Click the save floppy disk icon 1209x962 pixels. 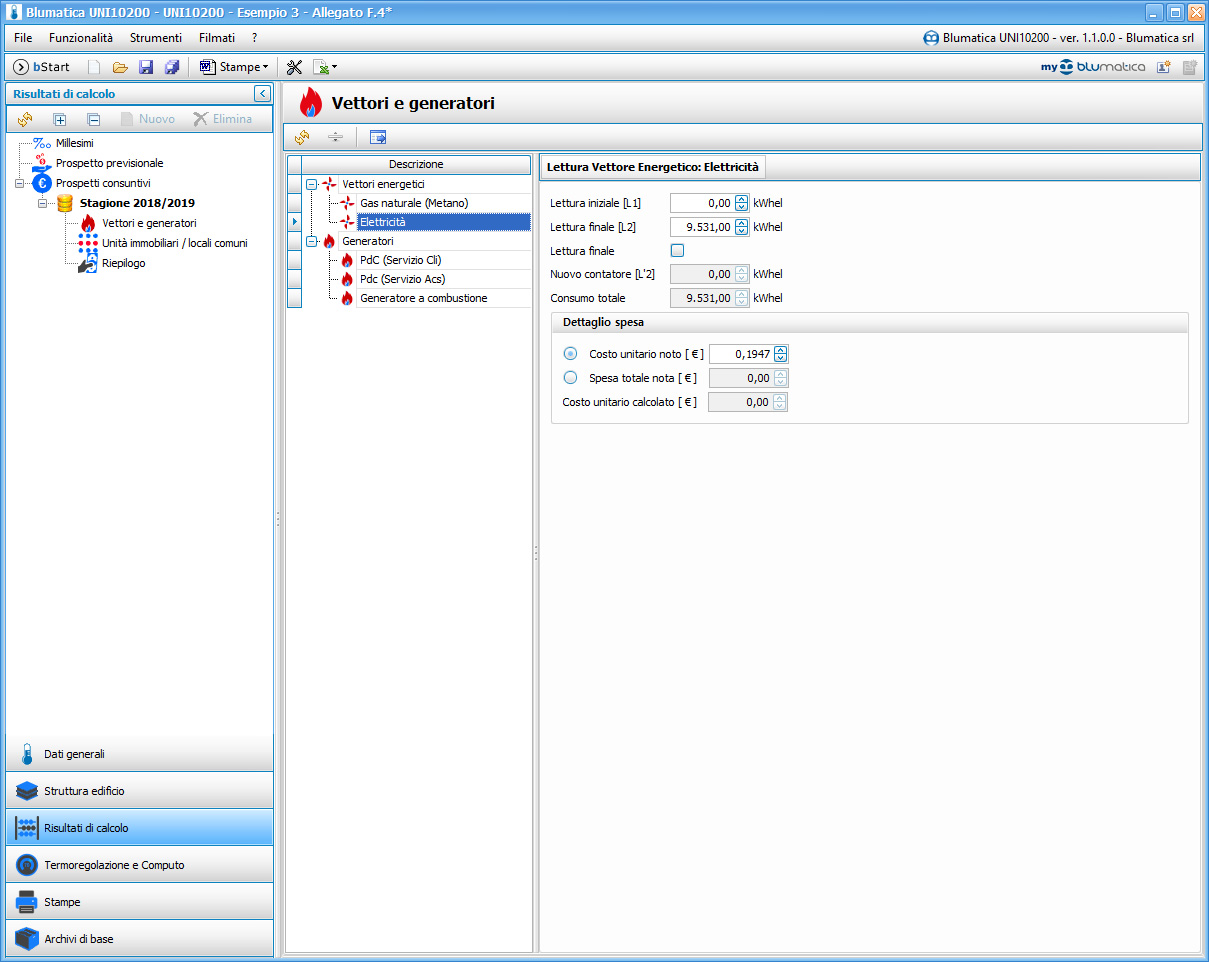click(x=146, y=67)
